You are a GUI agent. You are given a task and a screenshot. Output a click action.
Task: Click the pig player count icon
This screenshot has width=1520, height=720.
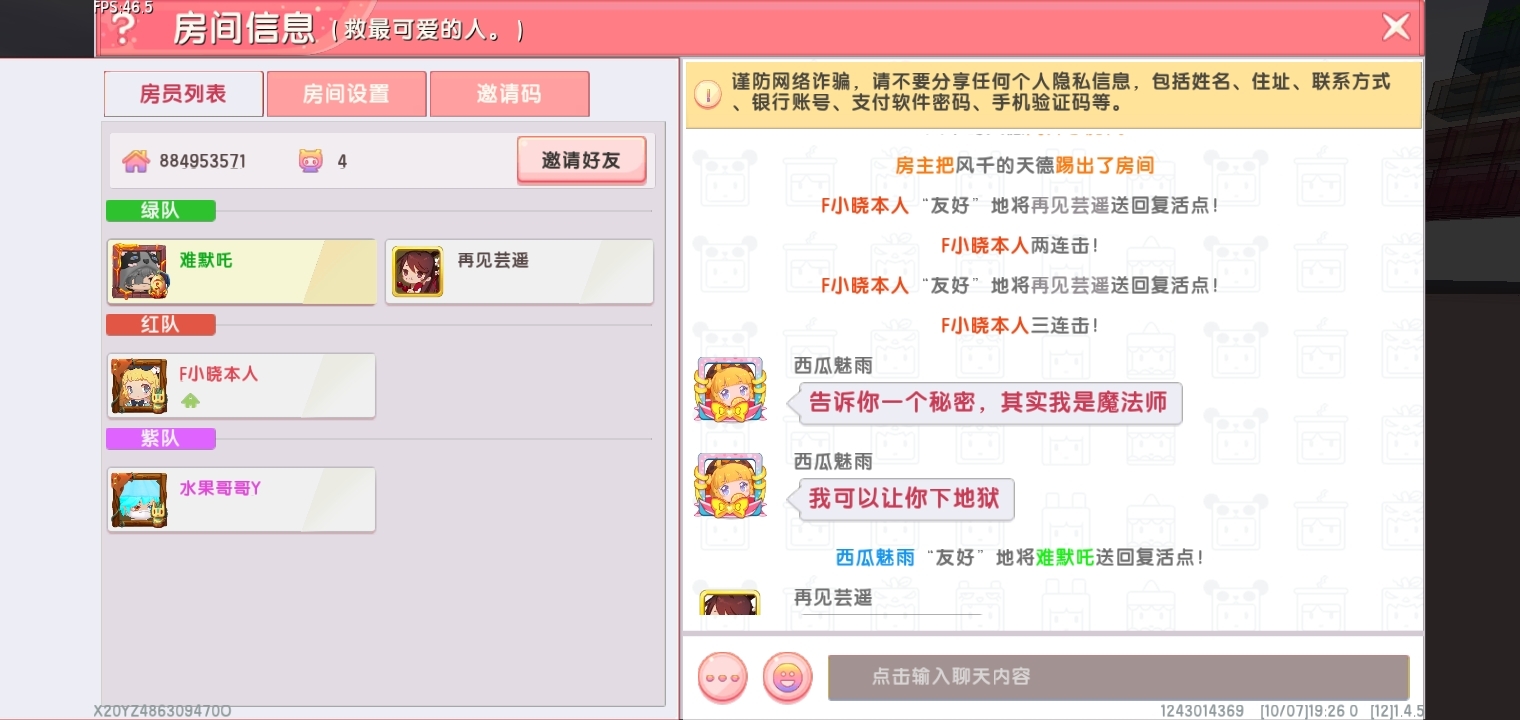311,161
